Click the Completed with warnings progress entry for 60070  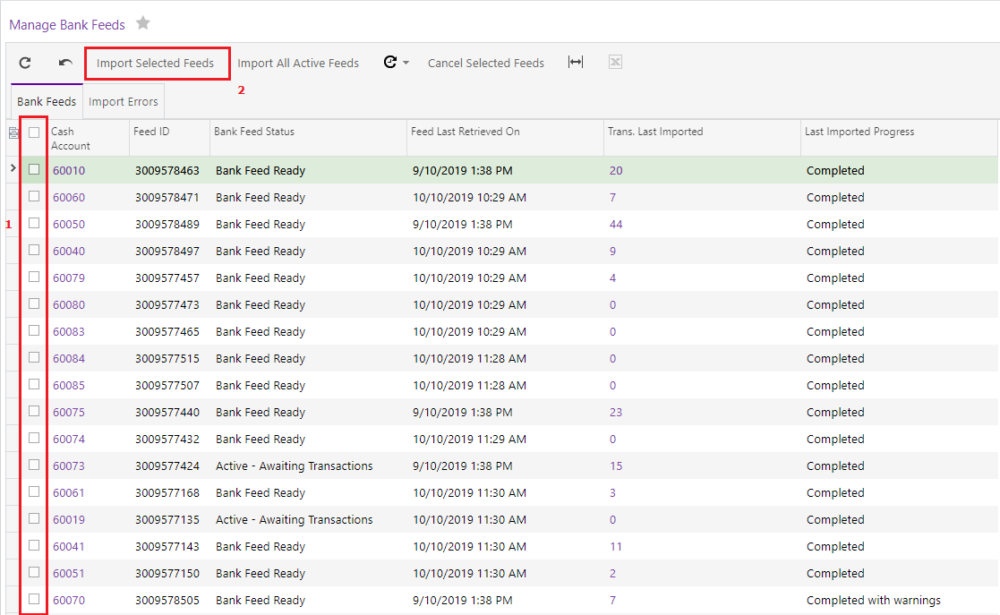[x=872, y=600]
